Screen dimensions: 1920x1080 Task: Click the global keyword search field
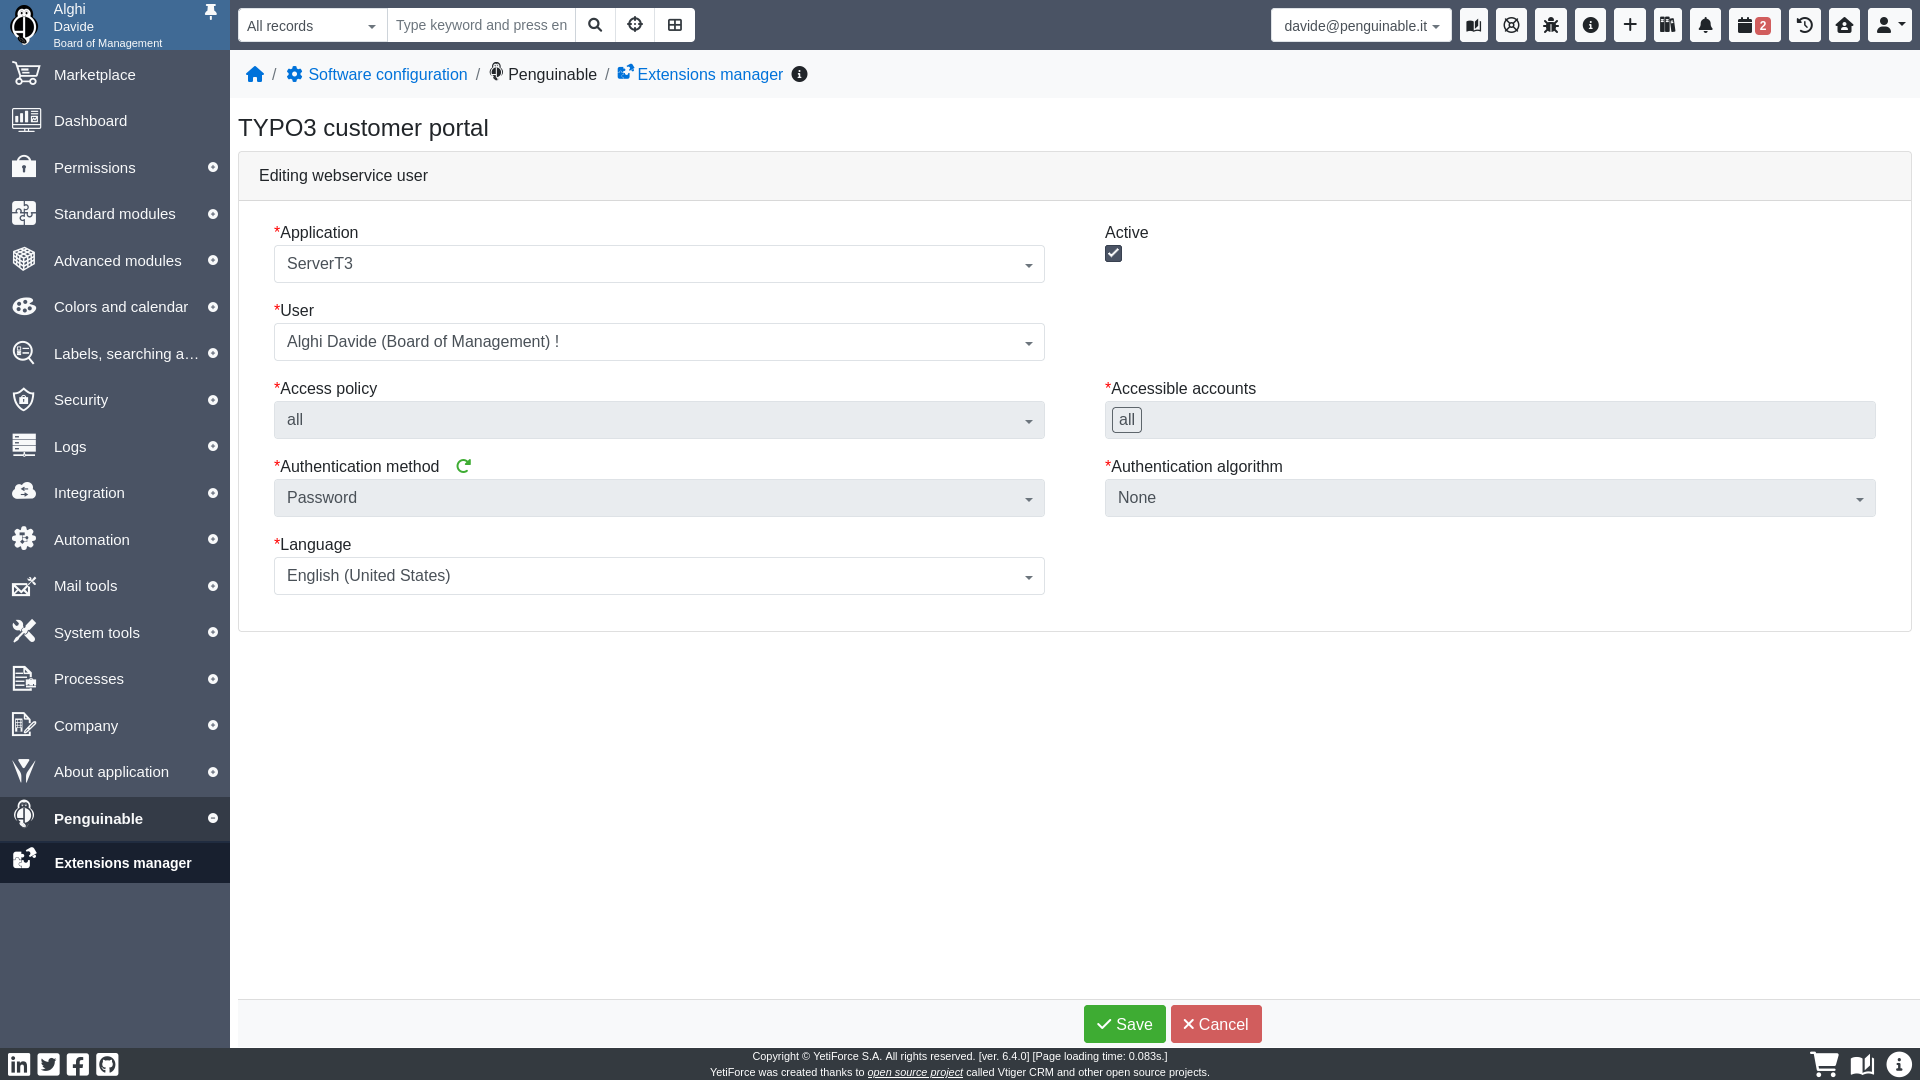pyautogui.click(x=481, y=26)
